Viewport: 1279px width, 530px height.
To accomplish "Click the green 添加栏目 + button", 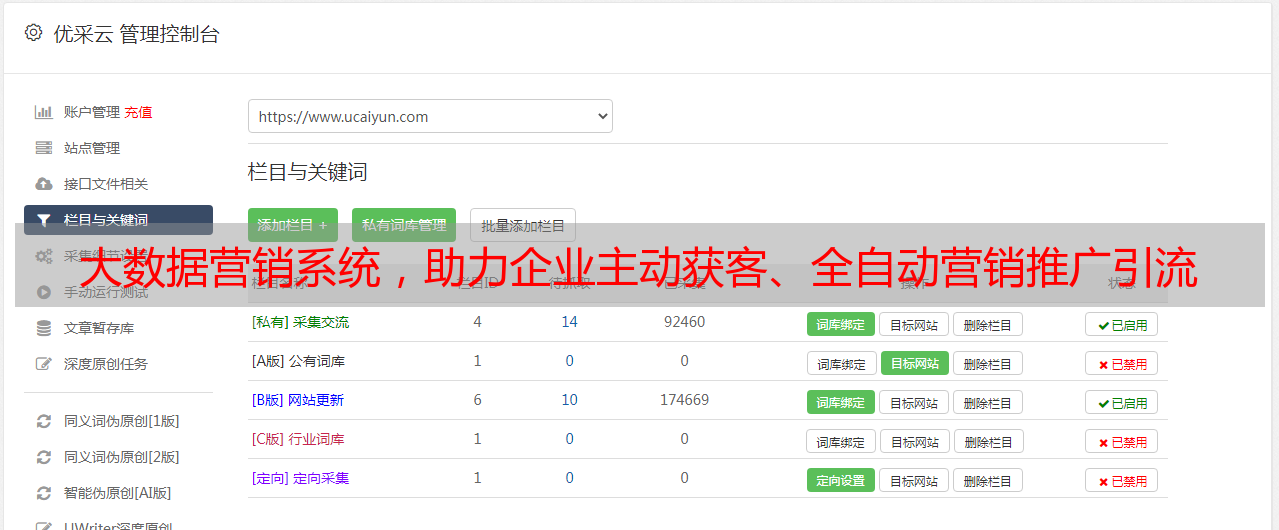I will [x=293, y=225].
